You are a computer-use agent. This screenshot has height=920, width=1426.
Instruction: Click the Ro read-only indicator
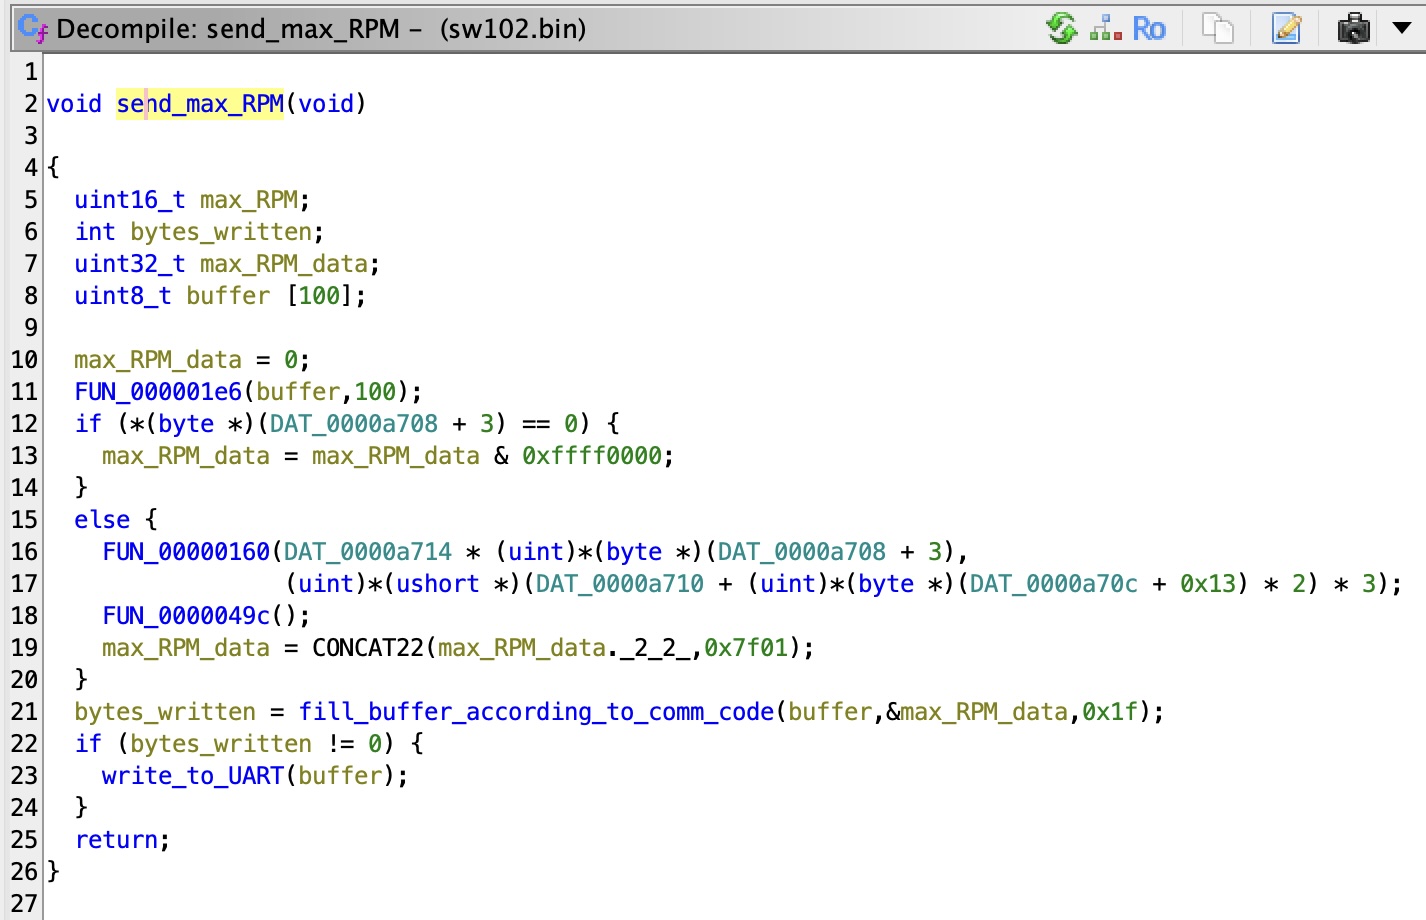(x=1149, y=28)
